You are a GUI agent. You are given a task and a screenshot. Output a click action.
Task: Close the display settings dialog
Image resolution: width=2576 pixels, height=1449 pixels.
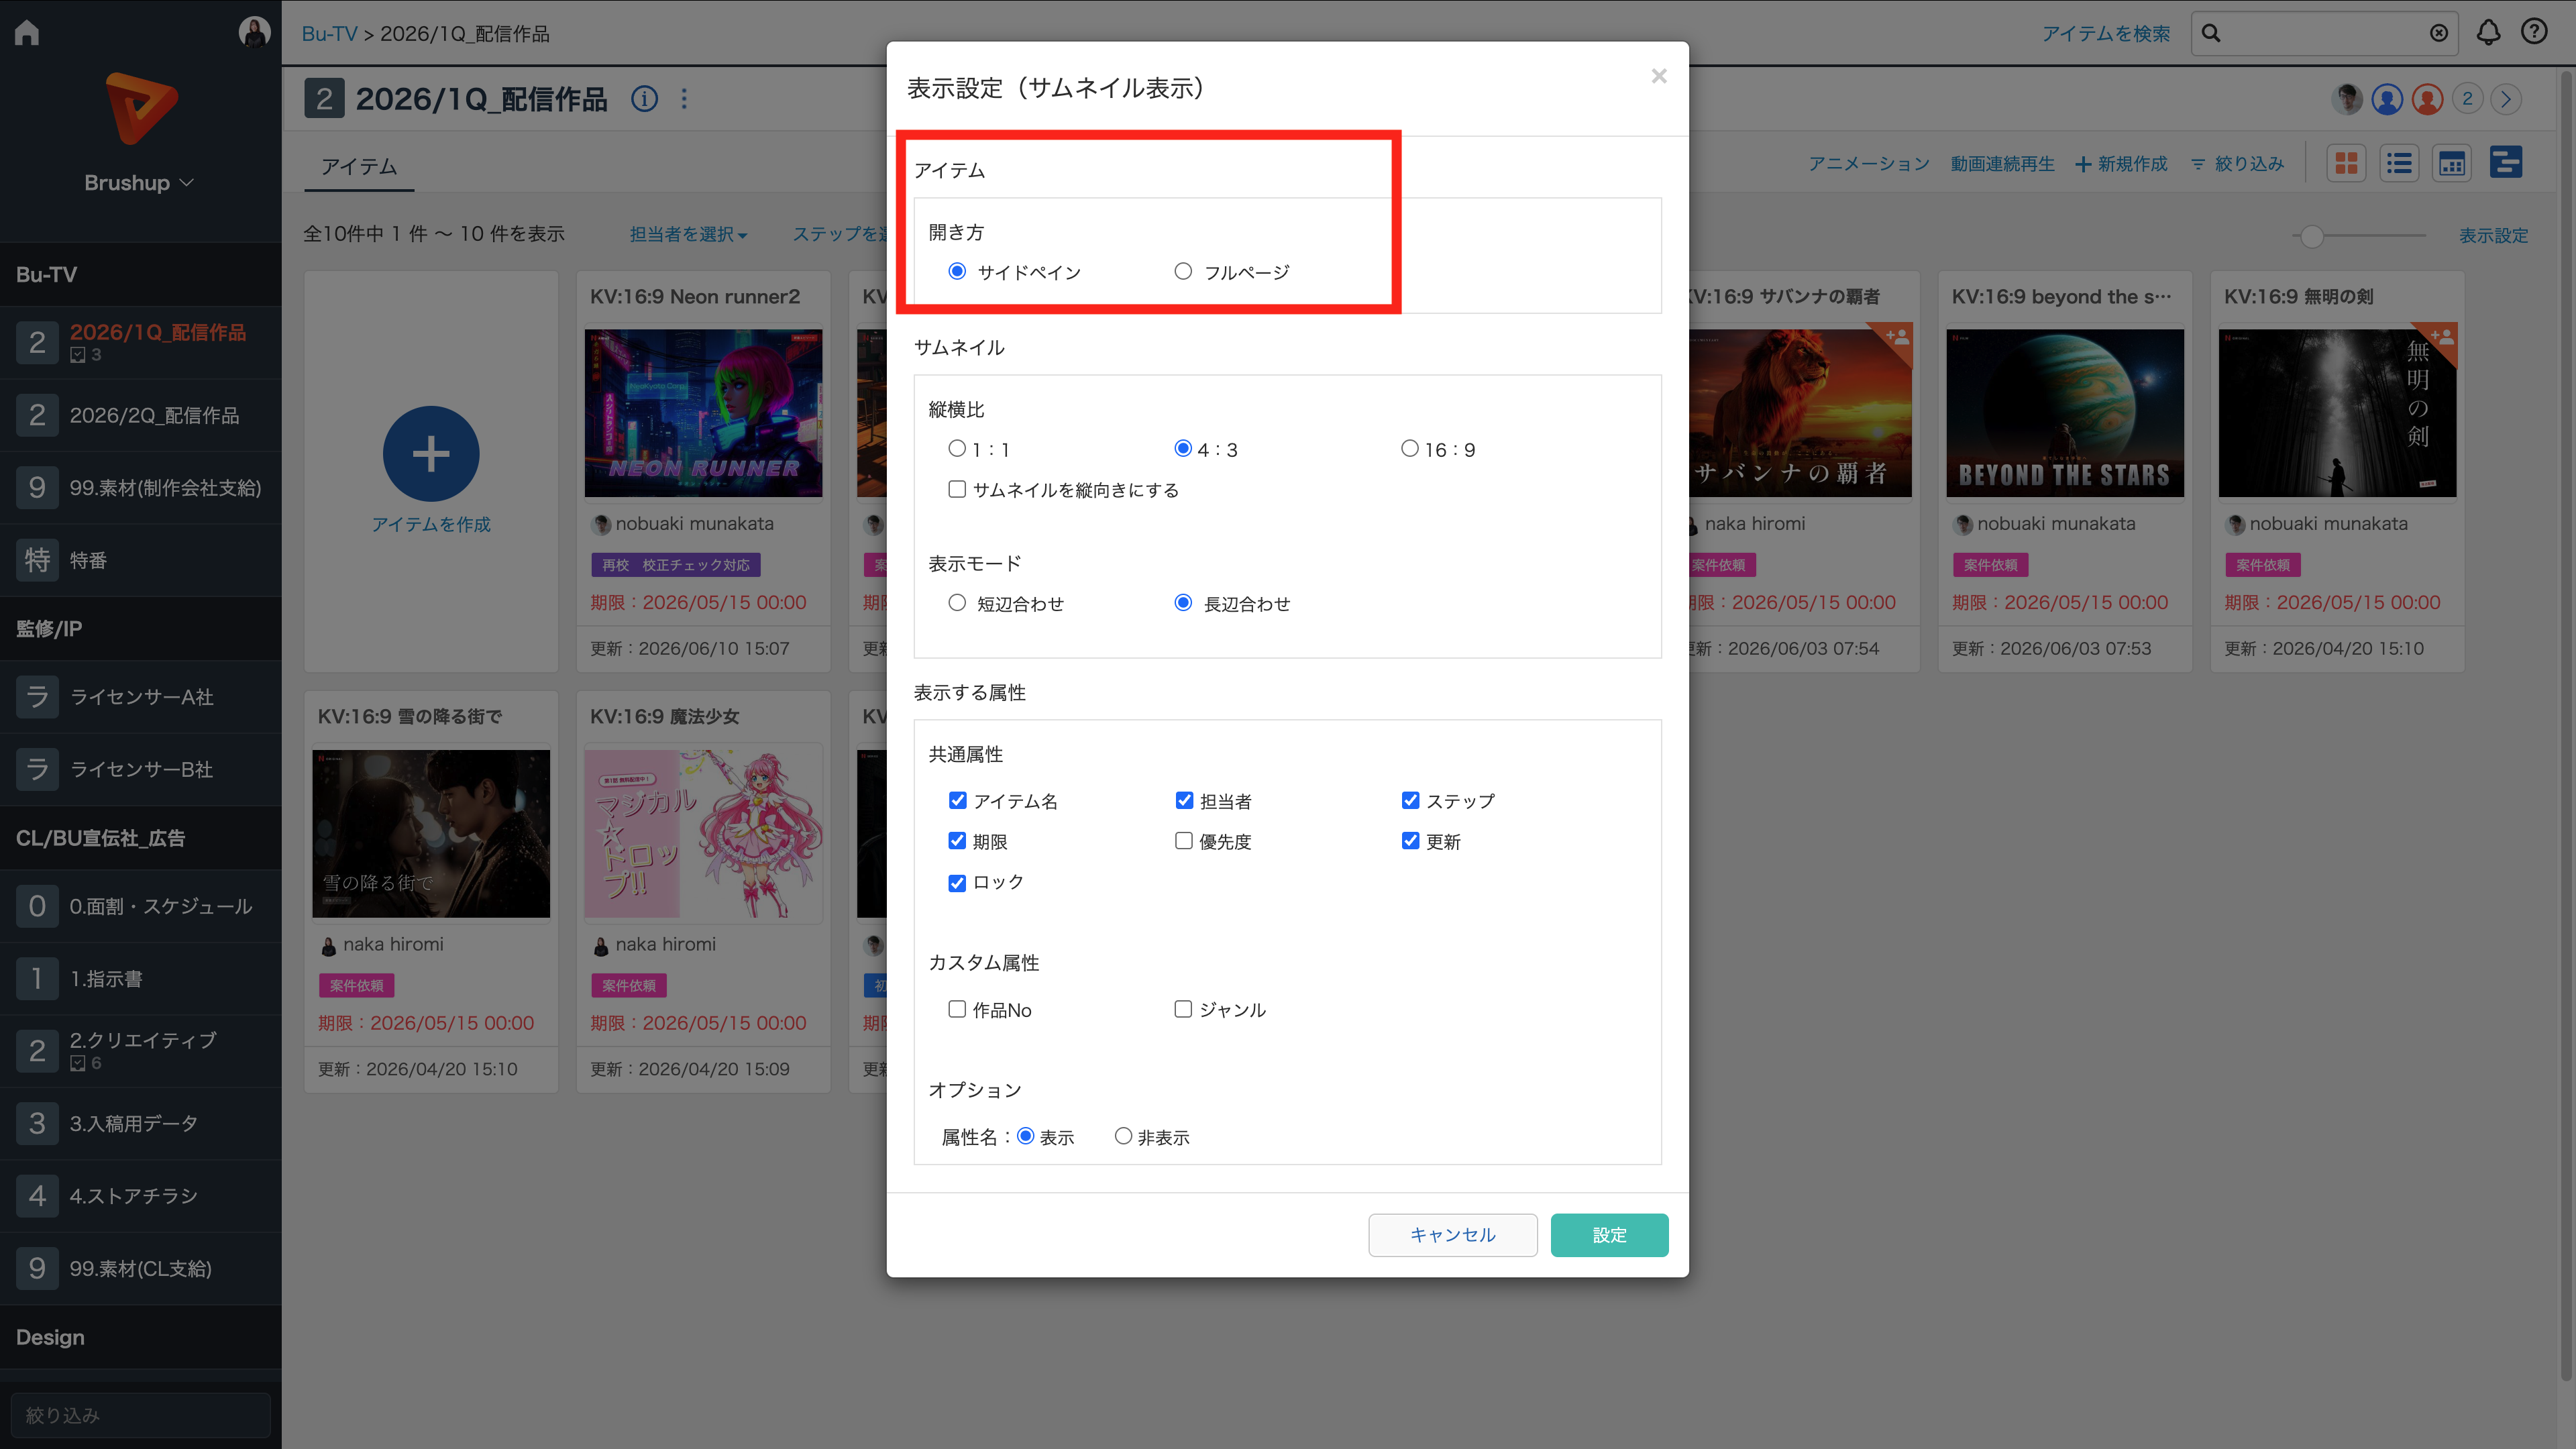[x=1659, y=76]
